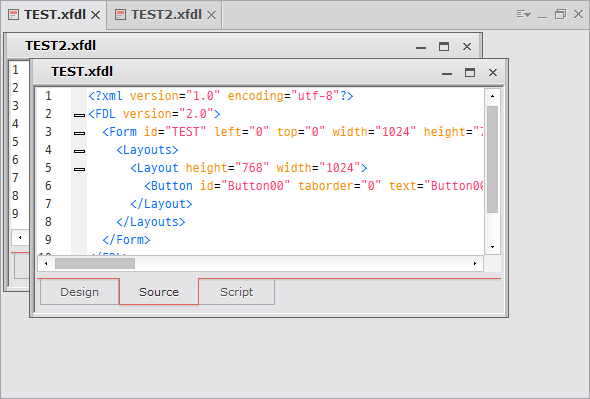This screenshot has height=399, width=590.
Task: Click the TEST2.xfdl tab file icon
Action: (x=120, y=15)
